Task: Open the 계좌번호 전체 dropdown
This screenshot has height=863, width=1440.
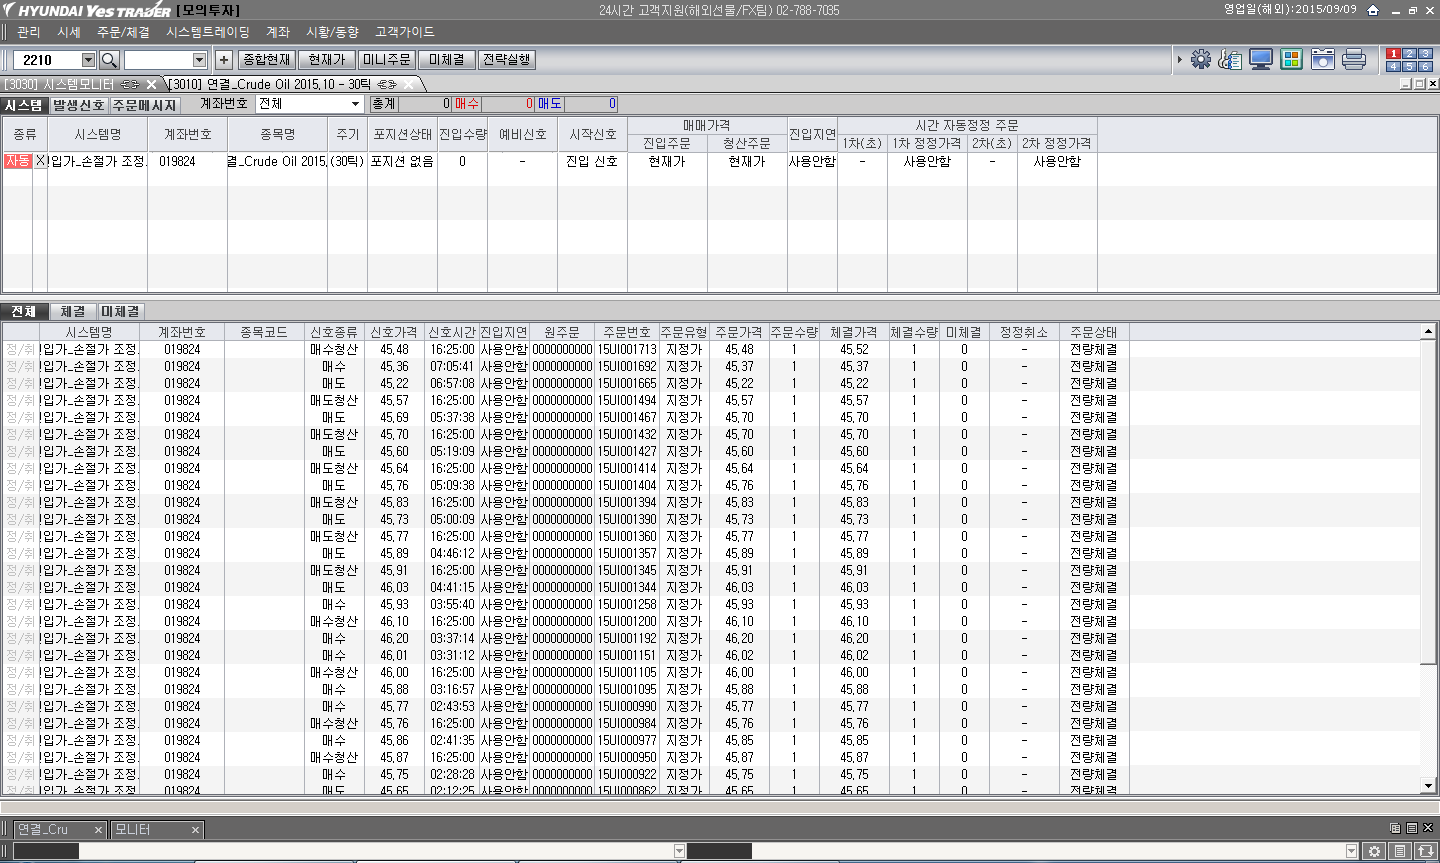Action: [x=355, y=104]
